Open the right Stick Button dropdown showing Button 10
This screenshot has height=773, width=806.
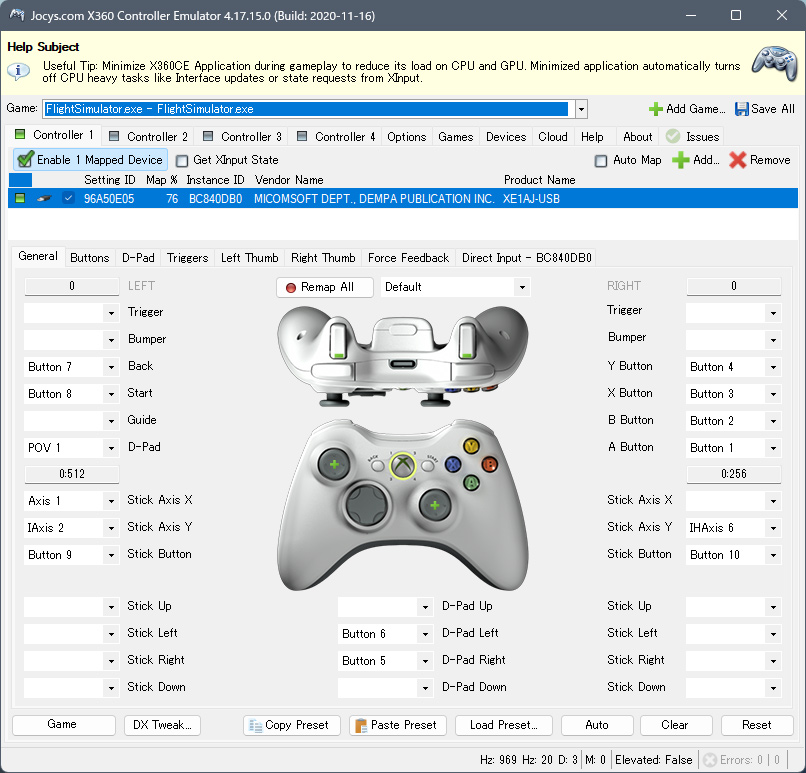[773, 555]
